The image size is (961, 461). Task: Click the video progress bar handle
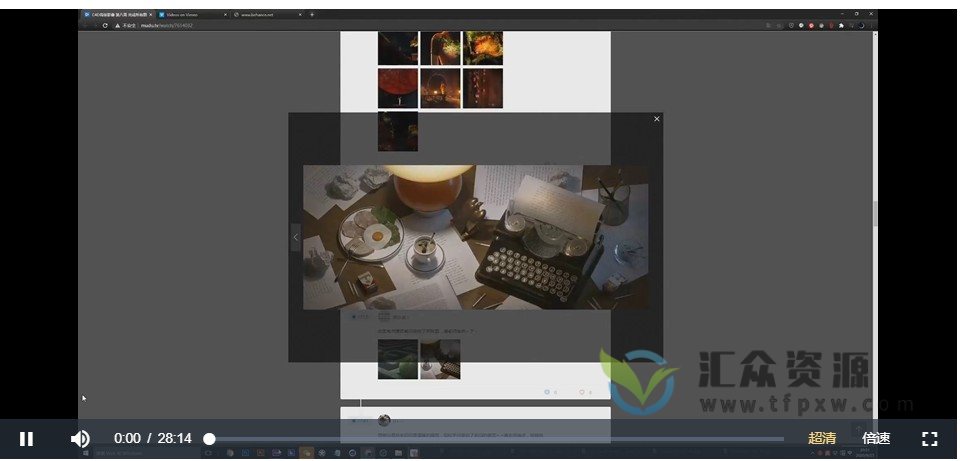209,439
